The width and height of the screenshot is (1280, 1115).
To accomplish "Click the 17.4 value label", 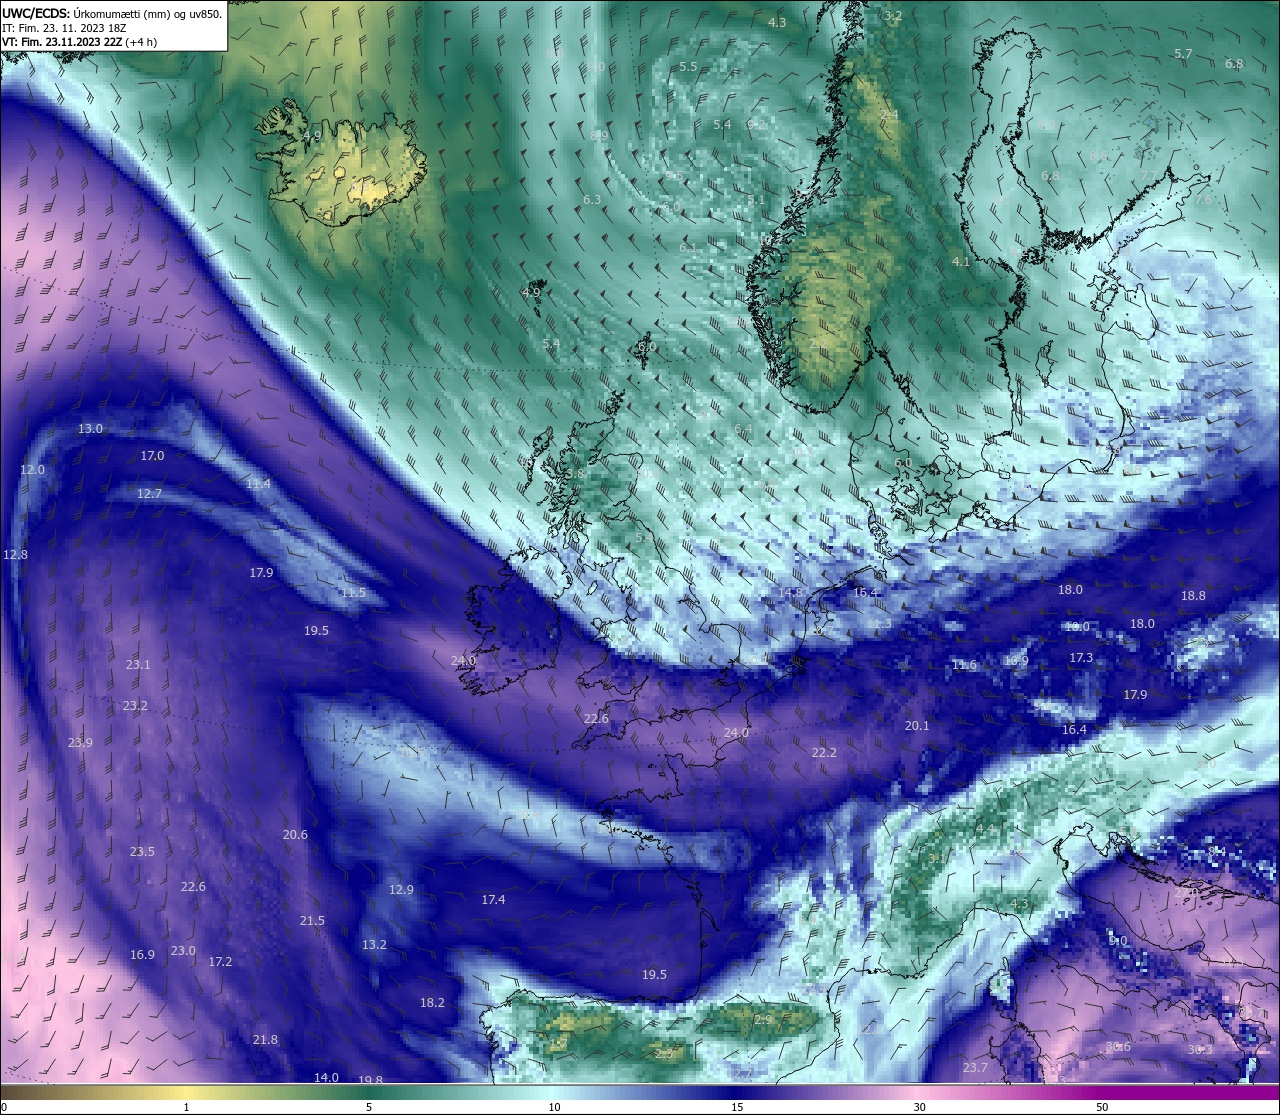I will coord(493,900).
